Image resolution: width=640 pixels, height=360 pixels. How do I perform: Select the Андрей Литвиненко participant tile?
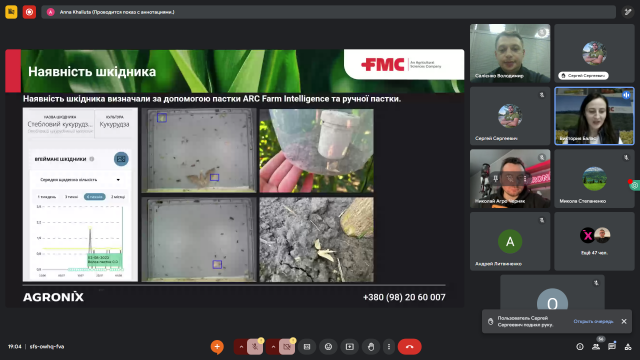pos(510,241)
